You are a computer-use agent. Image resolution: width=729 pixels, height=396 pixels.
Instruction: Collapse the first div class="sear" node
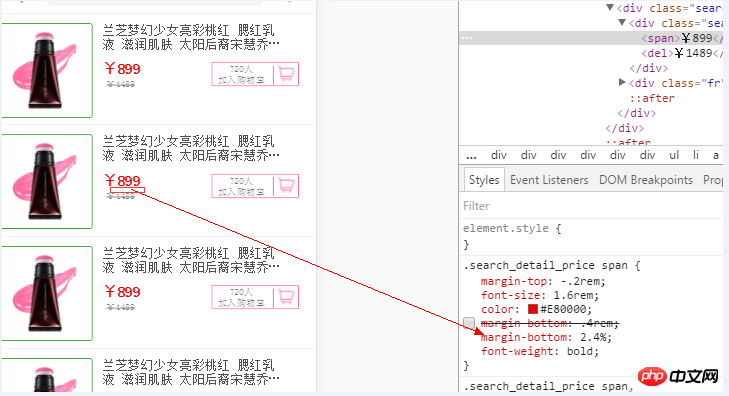(610, 7)
